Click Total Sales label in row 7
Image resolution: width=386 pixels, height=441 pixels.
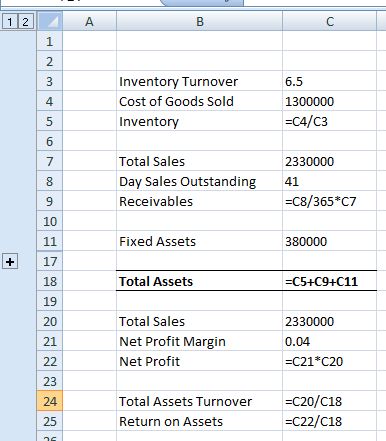[x=199, y=161]
